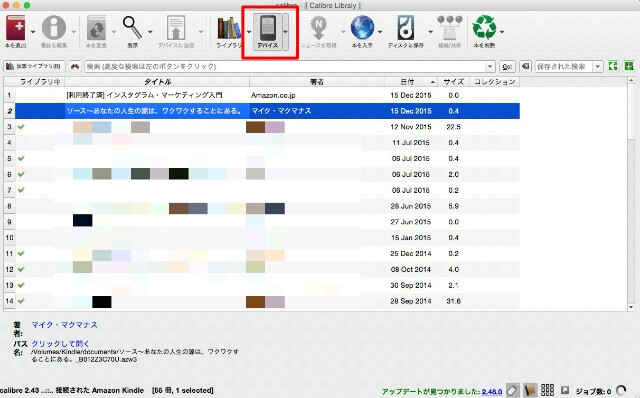
Task: Sort by the サイズ column header
Action: pos(453,82)
